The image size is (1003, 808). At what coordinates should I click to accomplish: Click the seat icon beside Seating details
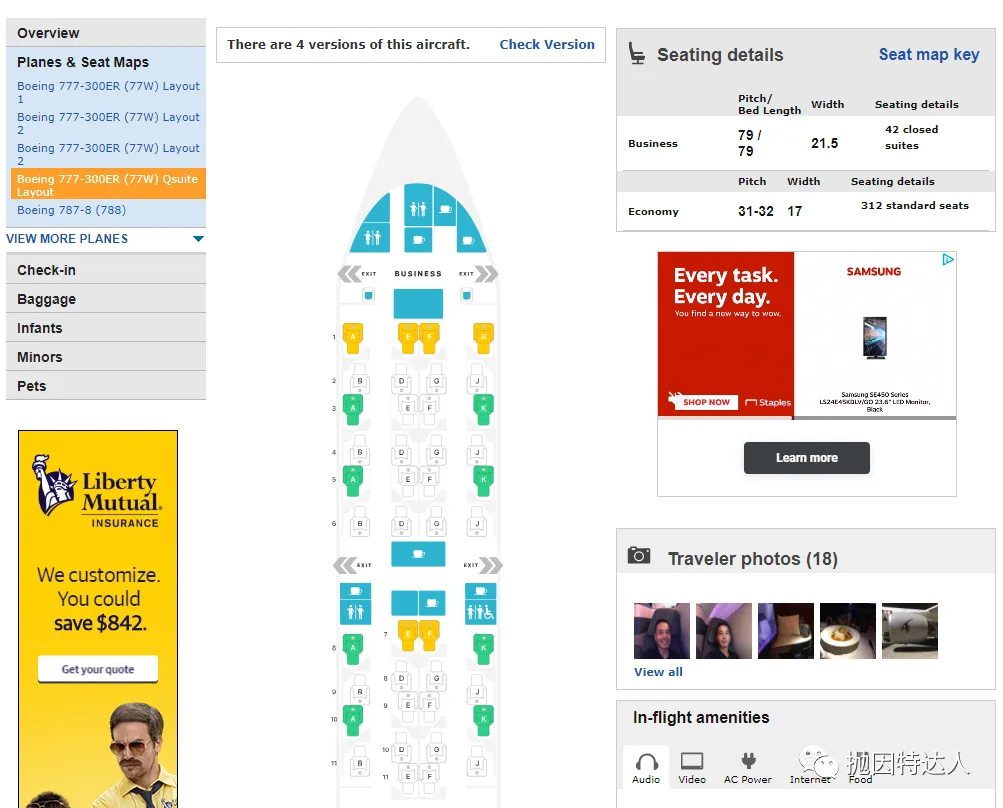tap(637, 54)
